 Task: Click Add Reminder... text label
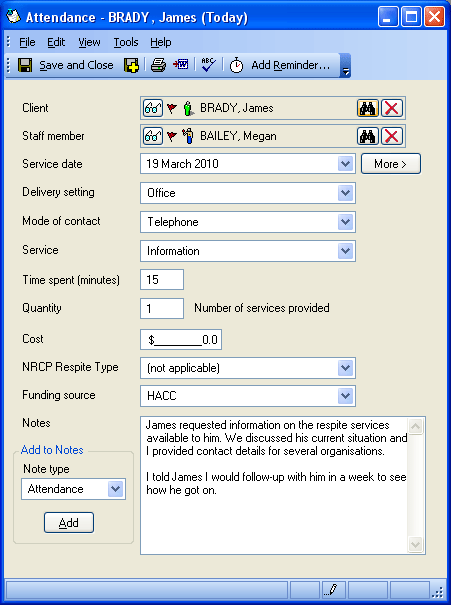(291, 65)
